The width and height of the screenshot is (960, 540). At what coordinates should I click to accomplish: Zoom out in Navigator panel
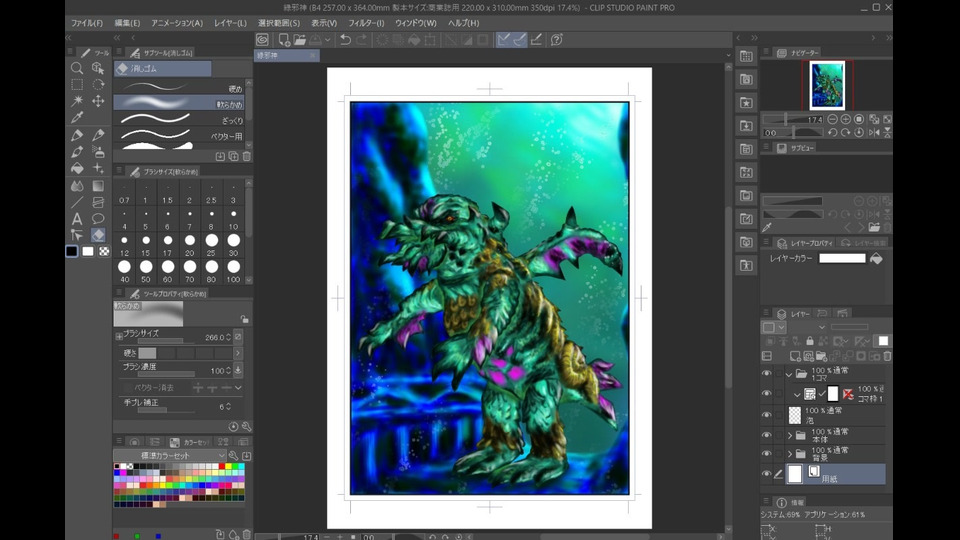832,119
